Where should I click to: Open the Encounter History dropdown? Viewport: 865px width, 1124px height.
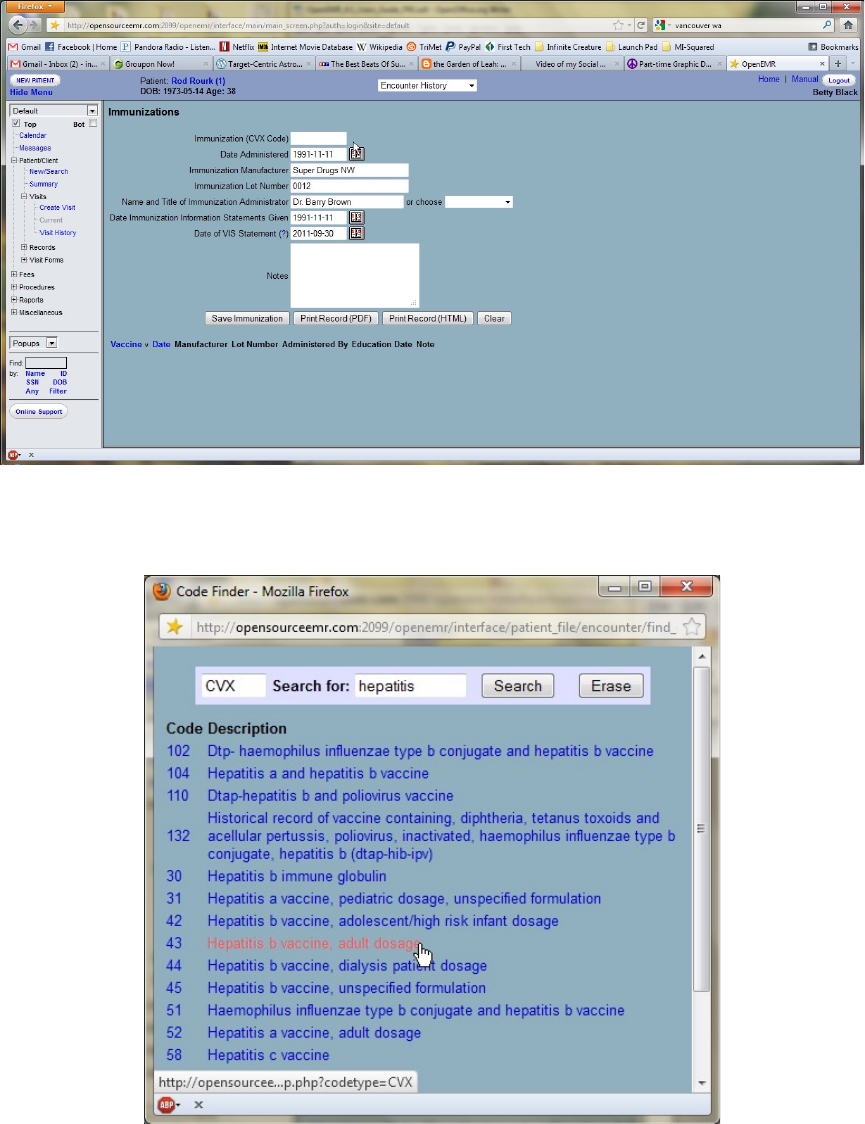point(427,85)
